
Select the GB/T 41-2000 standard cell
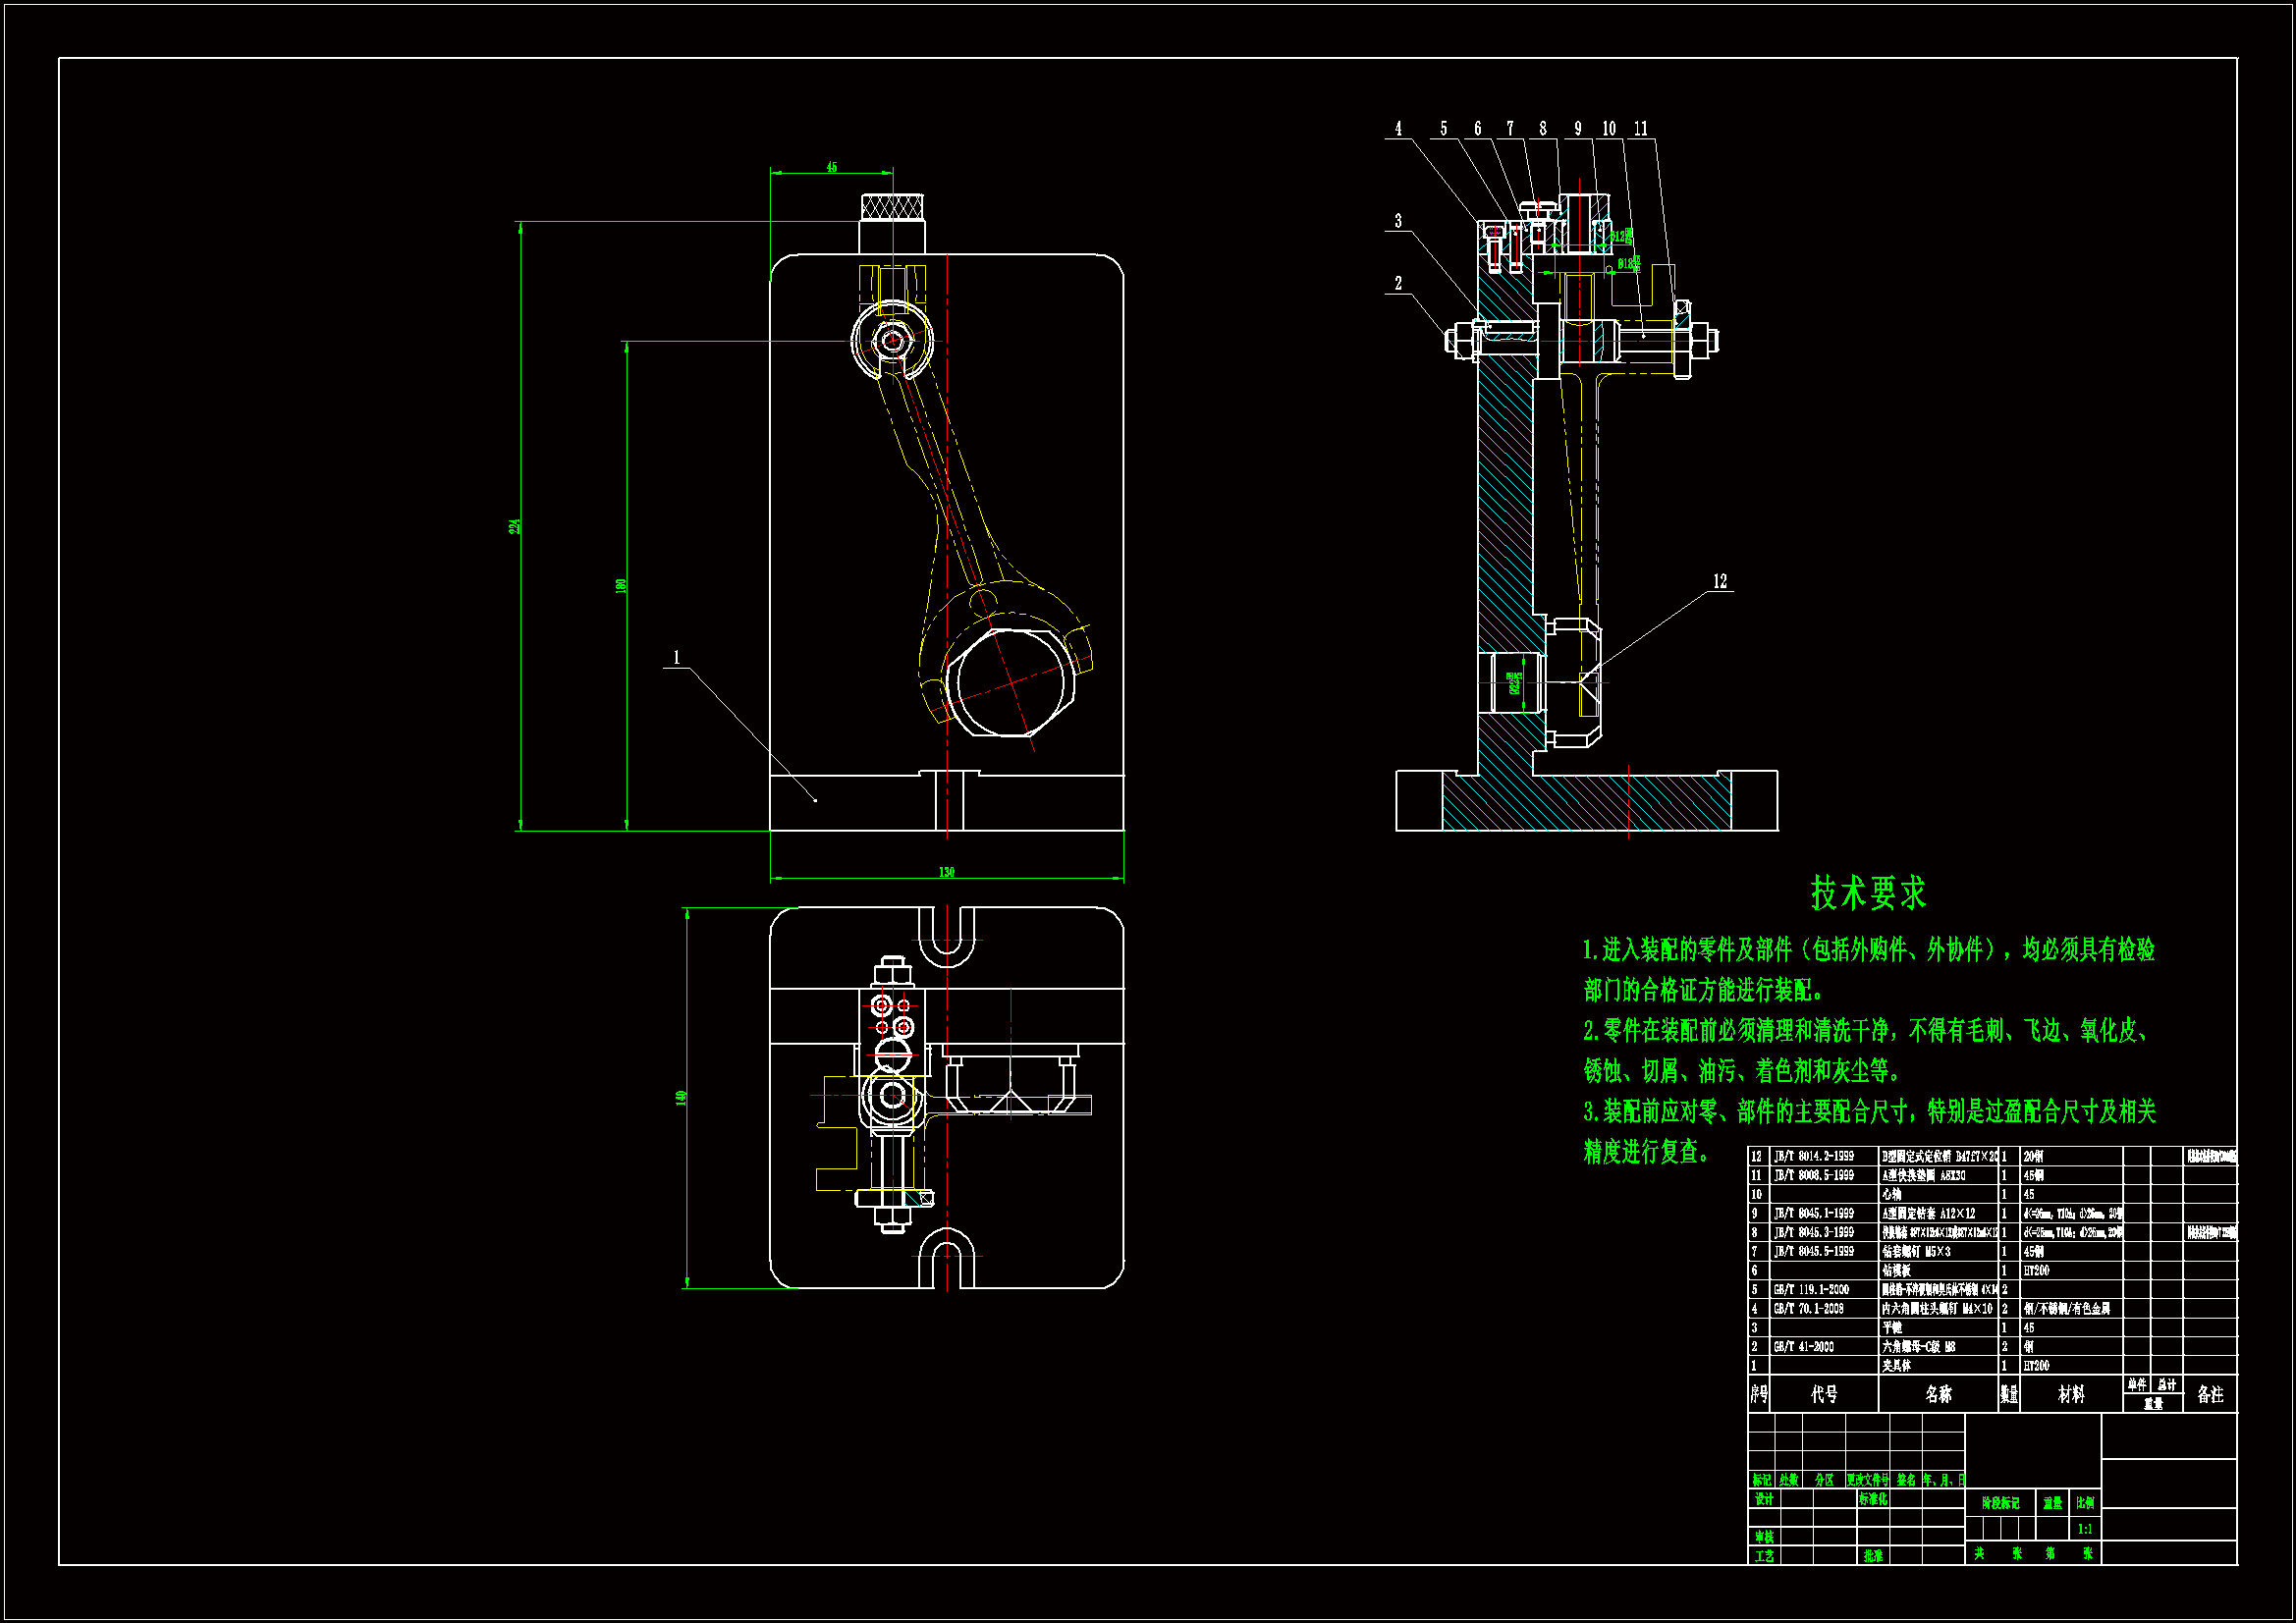click(1804, 1347)
